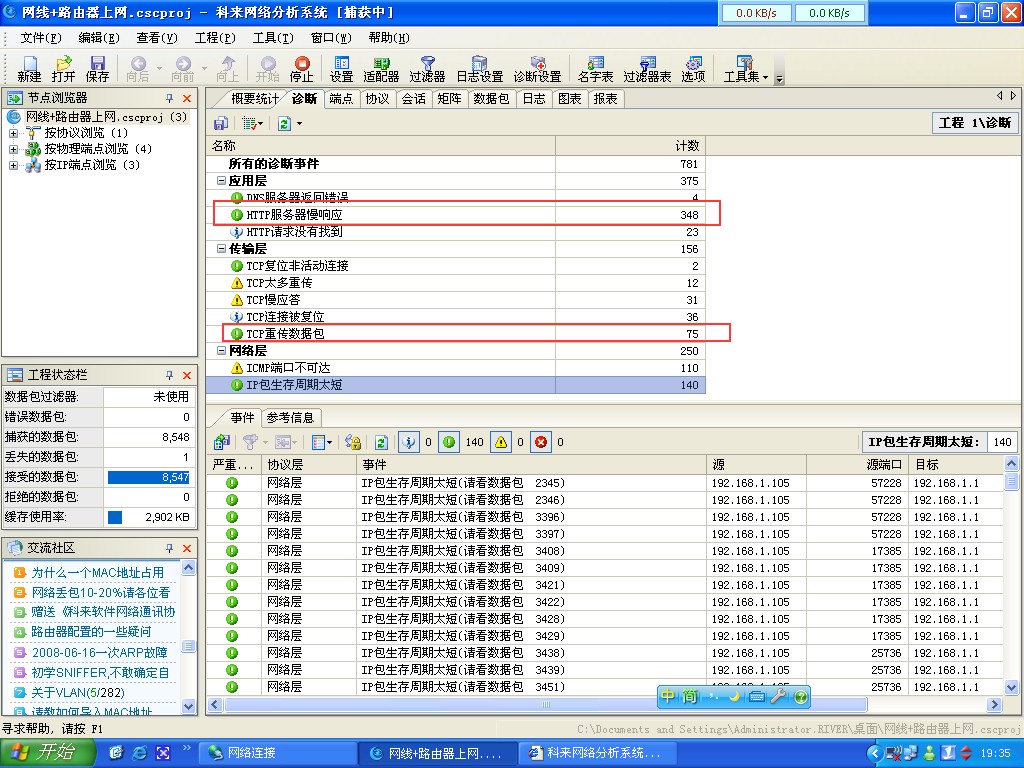
Task: Open the 路由器配置的一些疑问 community link
Action: (x=90, y=632)
